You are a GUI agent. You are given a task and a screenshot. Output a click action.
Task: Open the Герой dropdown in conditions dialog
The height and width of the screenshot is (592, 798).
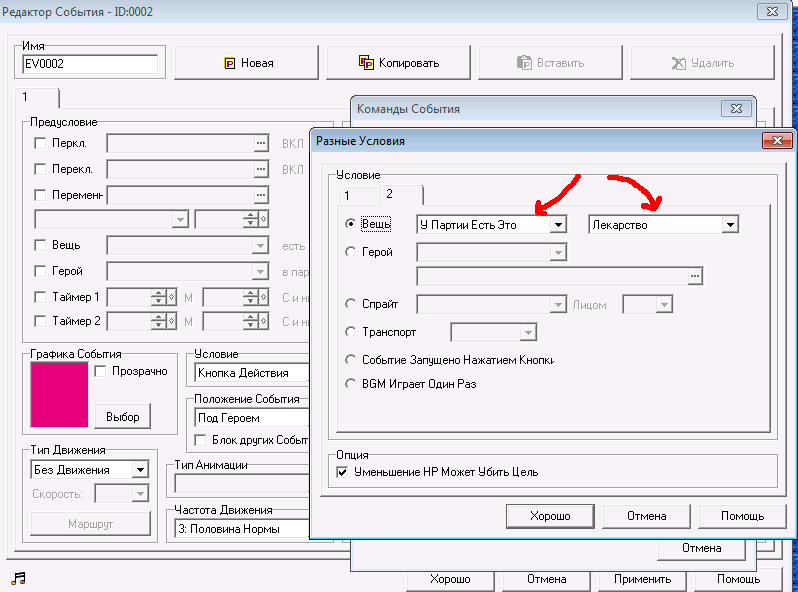[x=492, y=252]
